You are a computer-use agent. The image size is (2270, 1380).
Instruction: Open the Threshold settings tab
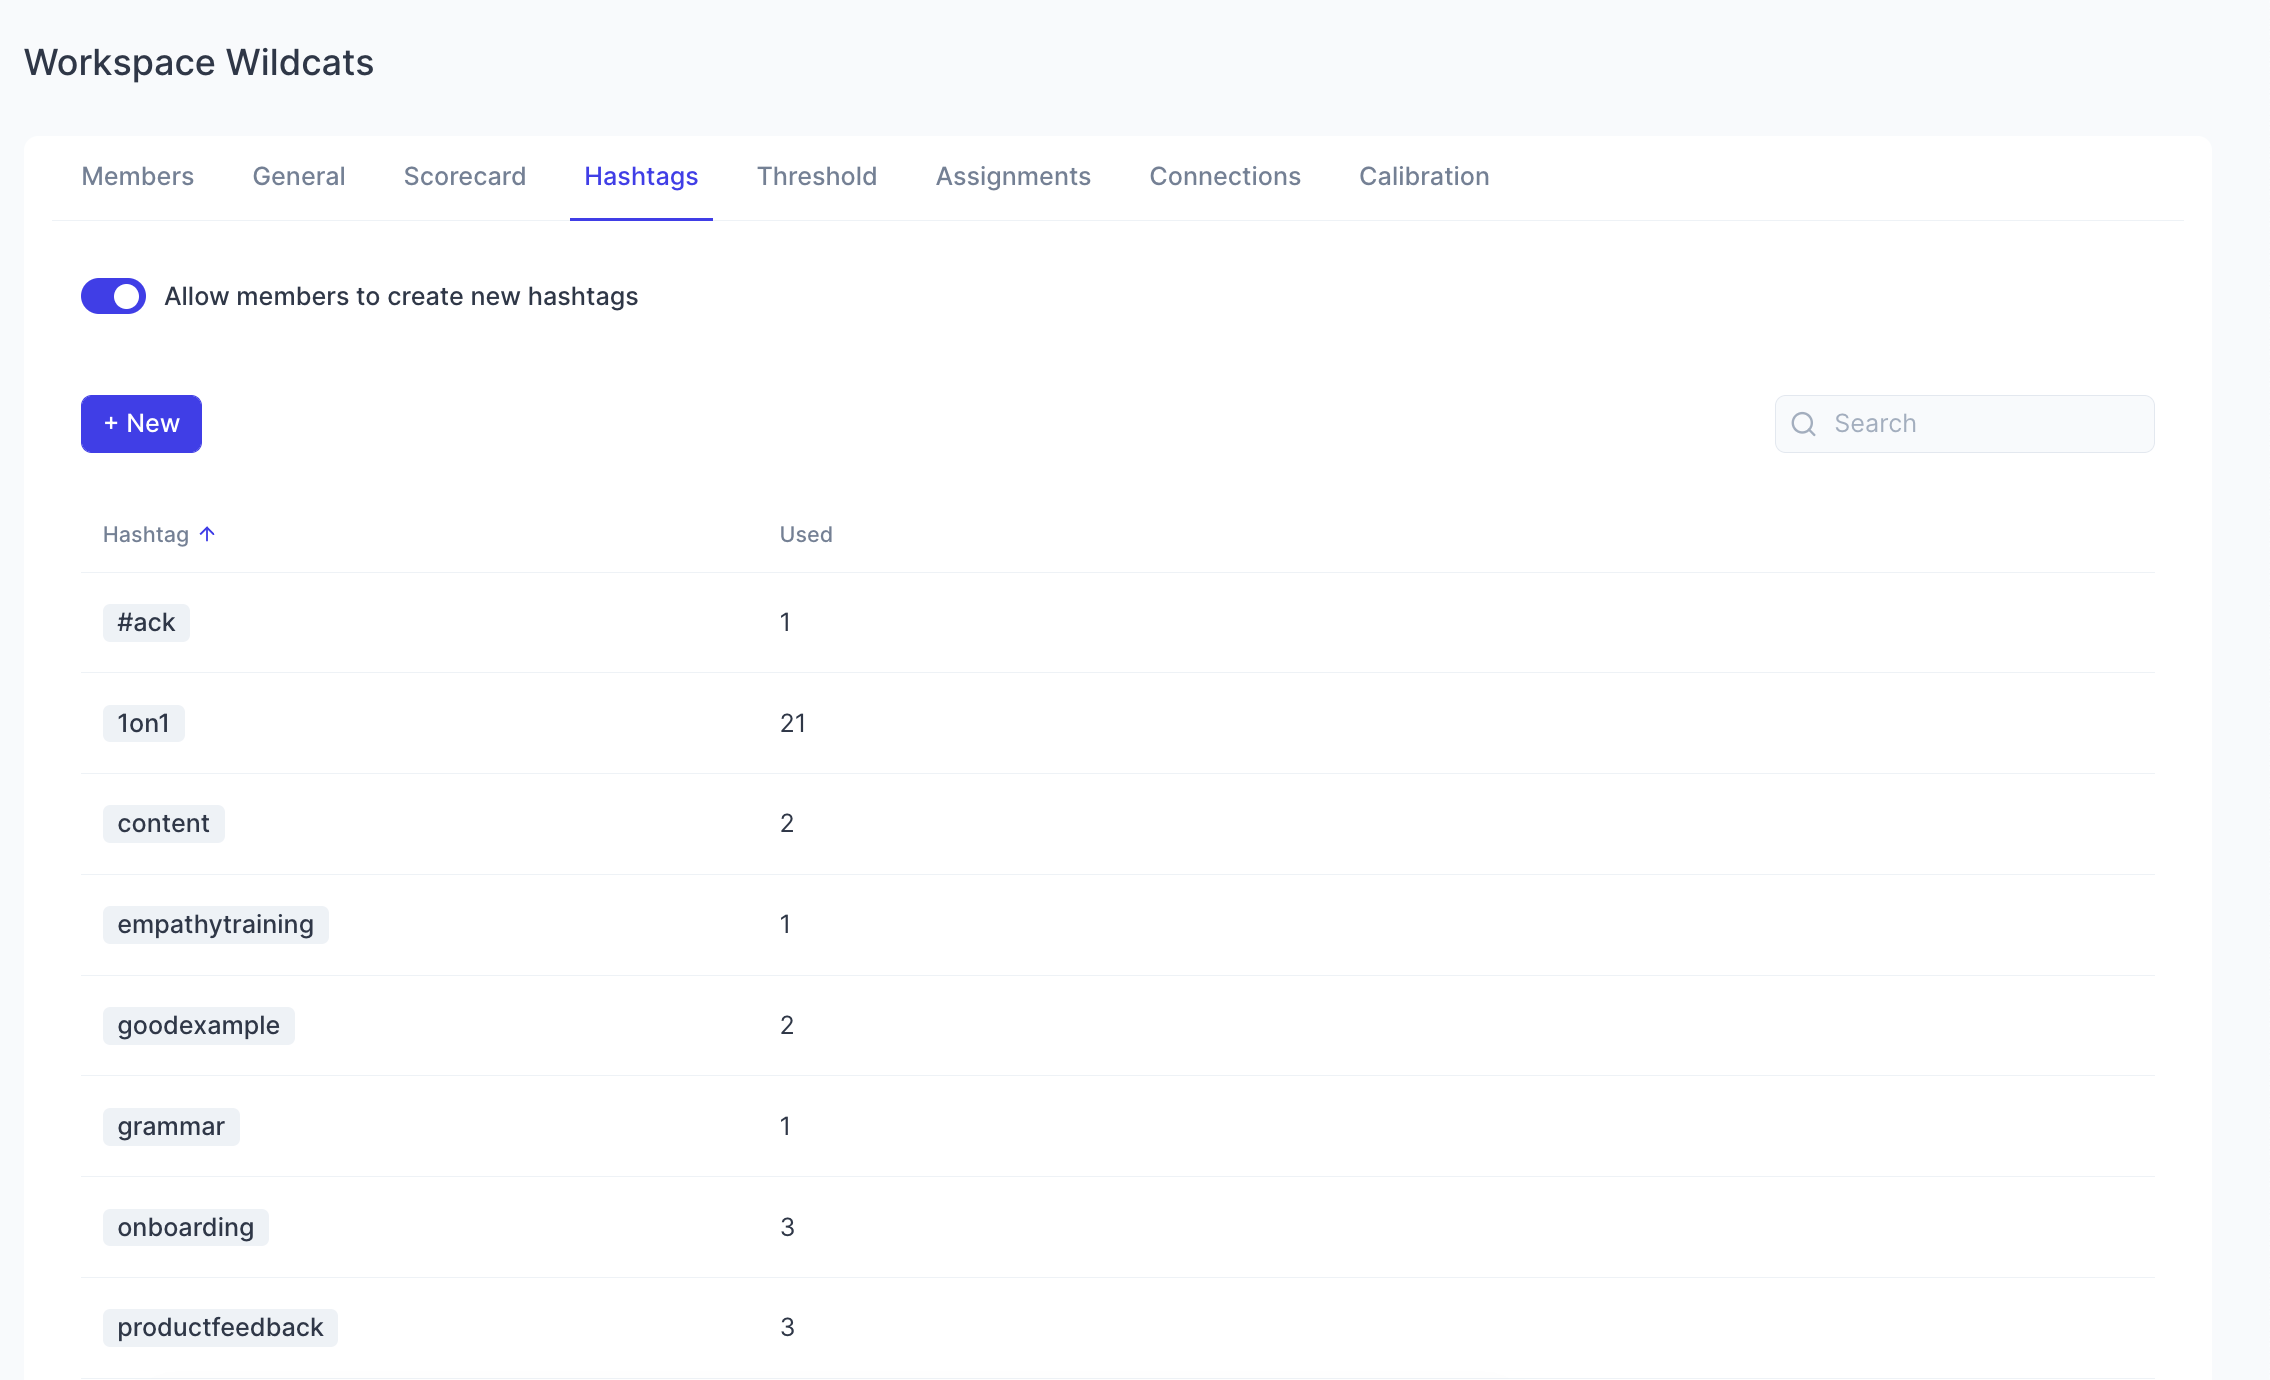click(x=816, y=175)
